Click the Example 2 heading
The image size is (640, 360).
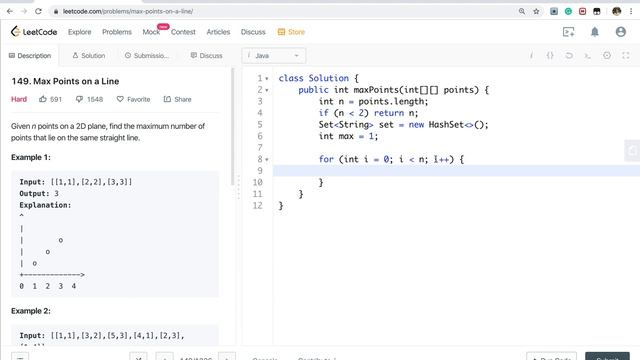point(31,311)
